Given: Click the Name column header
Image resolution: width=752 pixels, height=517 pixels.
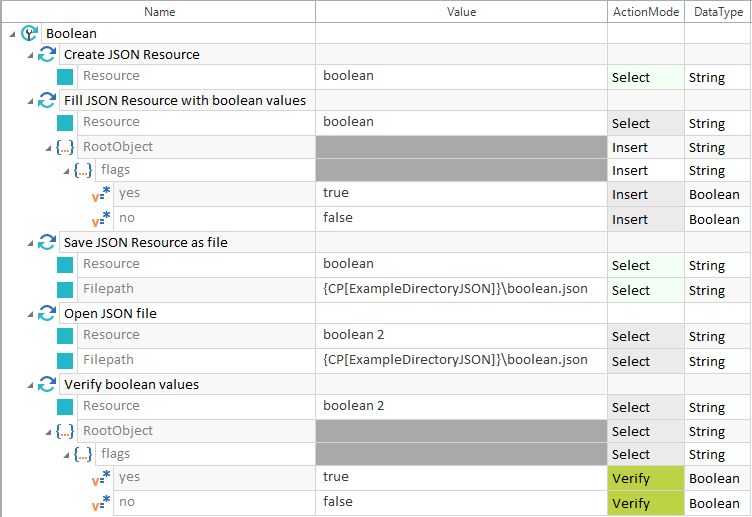Looking at the screenshot, I should point(159,12).
